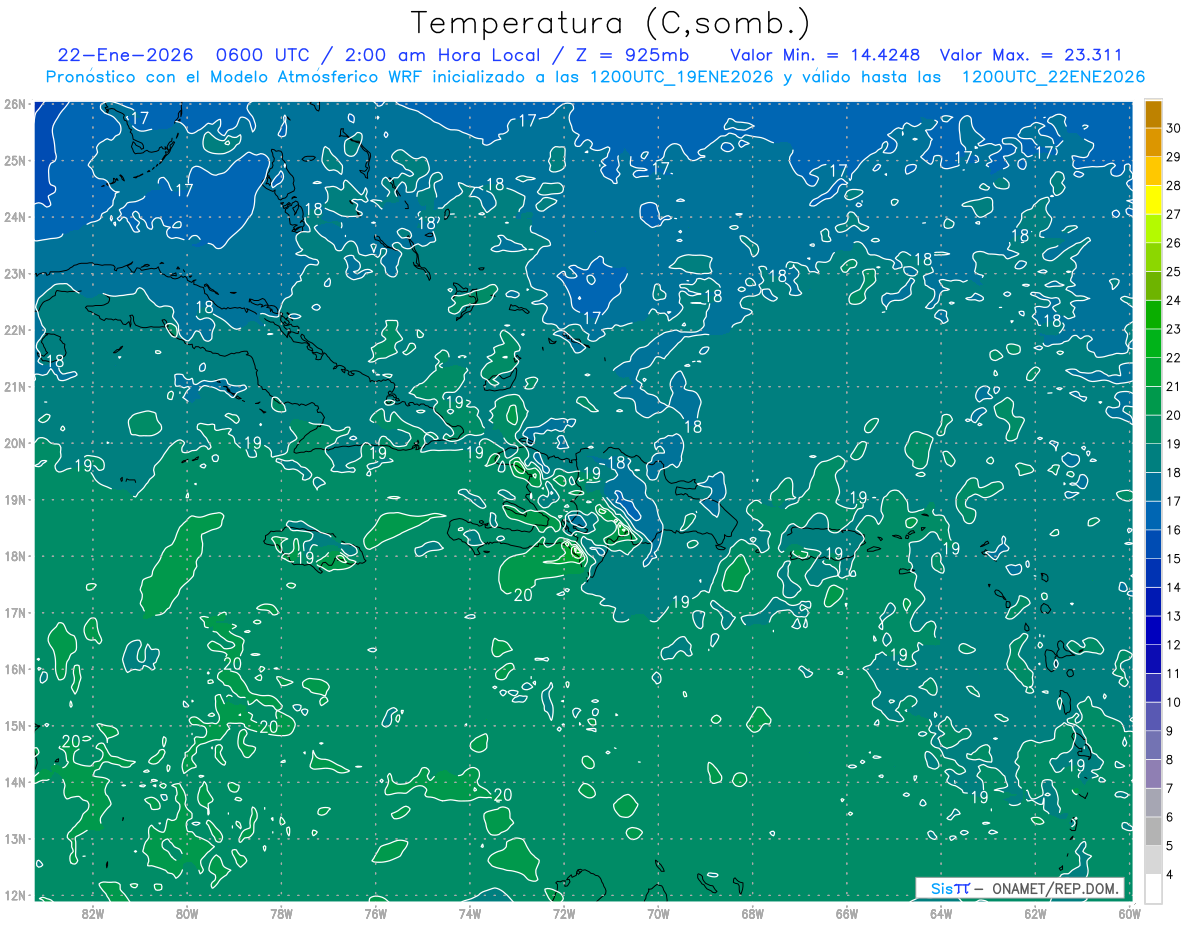
Task: Click the '12N' latitude axis label
Action: [x=14, y=895]
